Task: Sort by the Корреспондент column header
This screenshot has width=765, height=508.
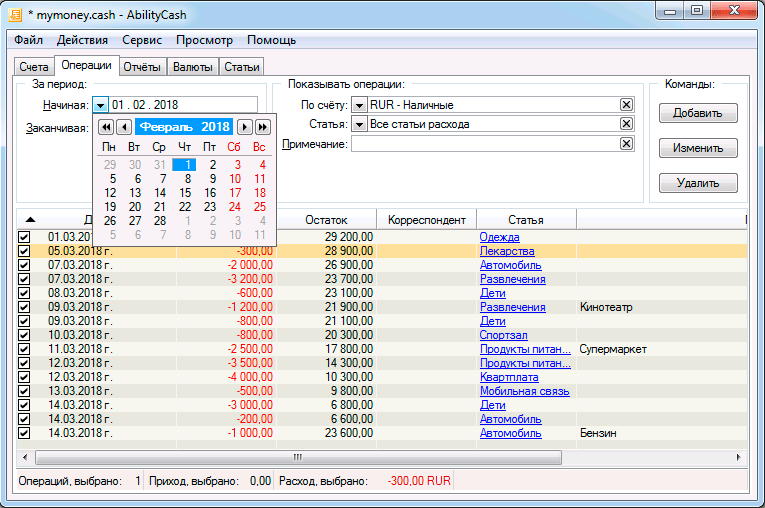Action: (x=426, y=220)
